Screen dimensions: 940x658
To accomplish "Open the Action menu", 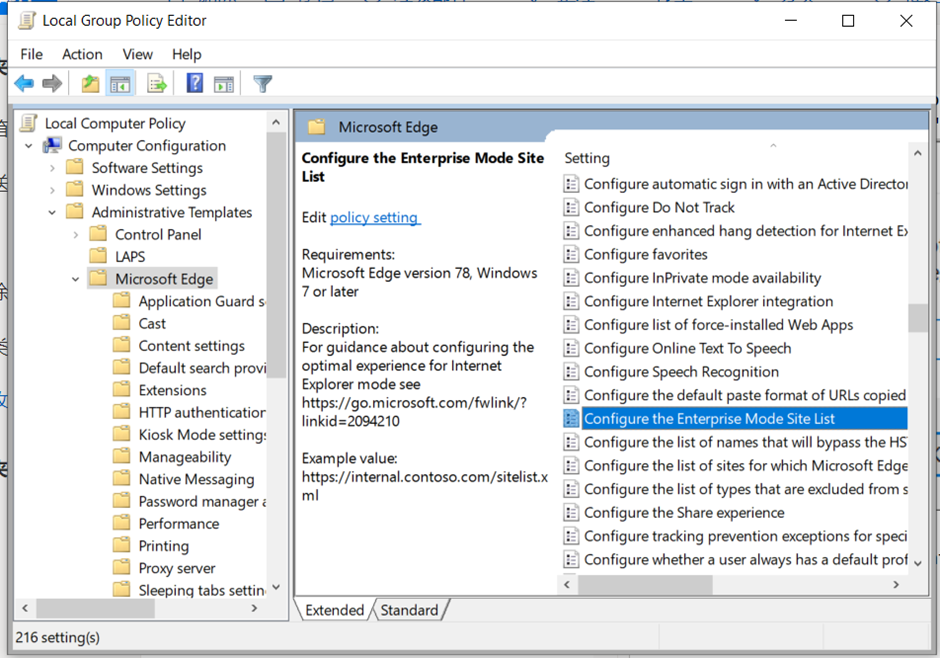I will (x=82, y=54).
